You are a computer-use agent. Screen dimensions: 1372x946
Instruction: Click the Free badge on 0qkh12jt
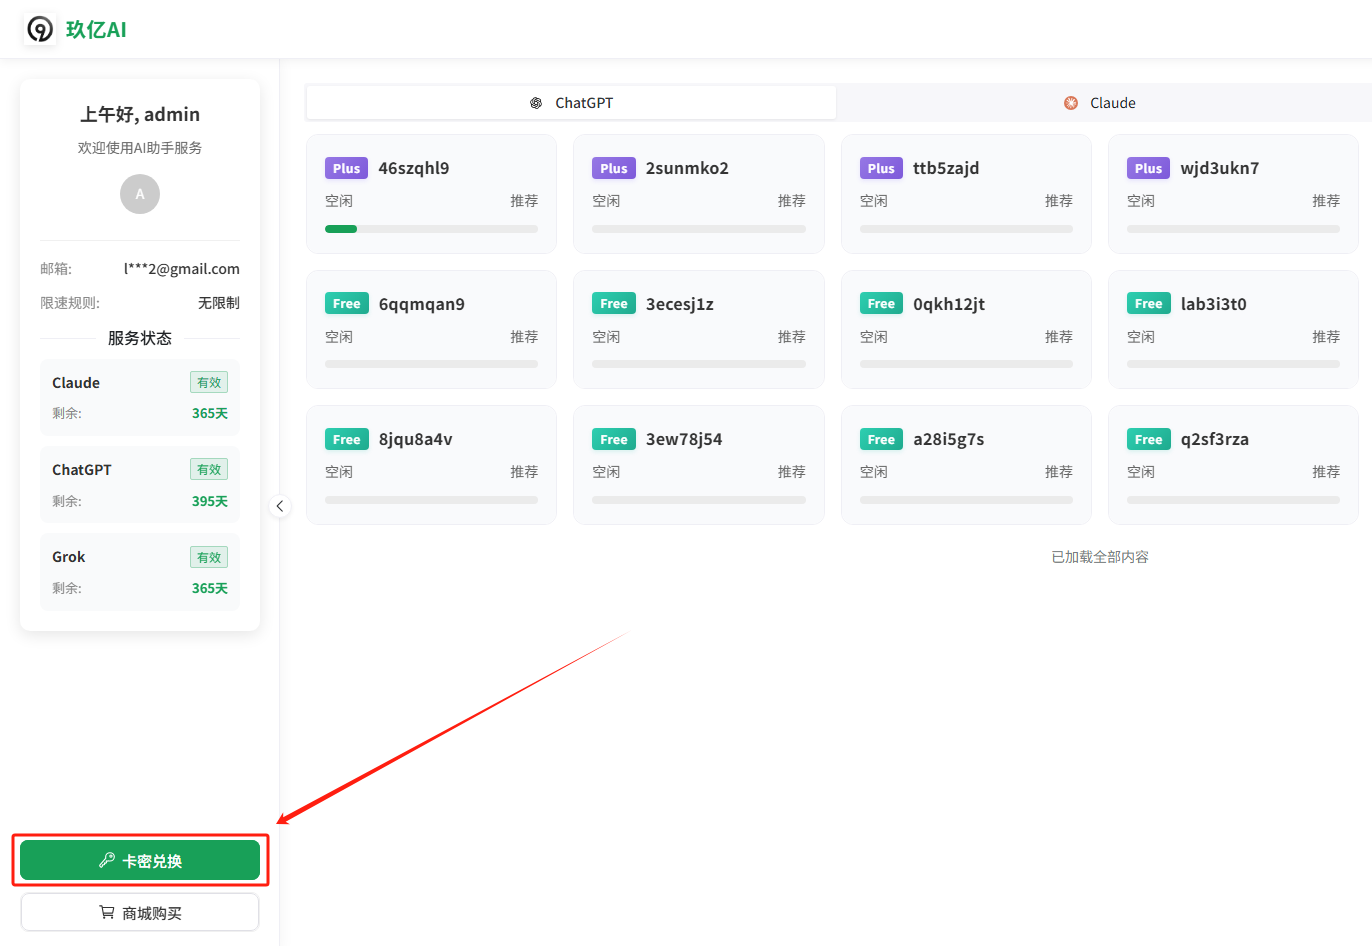[x=881, y=304]
